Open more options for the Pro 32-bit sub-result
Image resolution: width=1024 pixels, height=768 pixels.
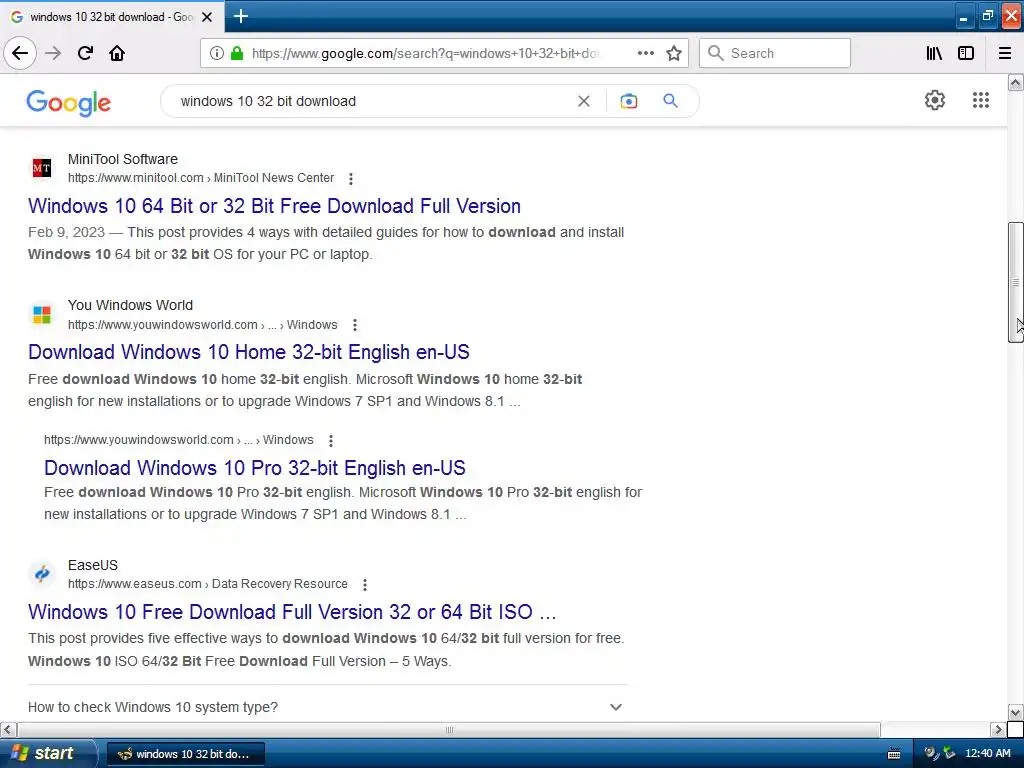coord(331,441)
